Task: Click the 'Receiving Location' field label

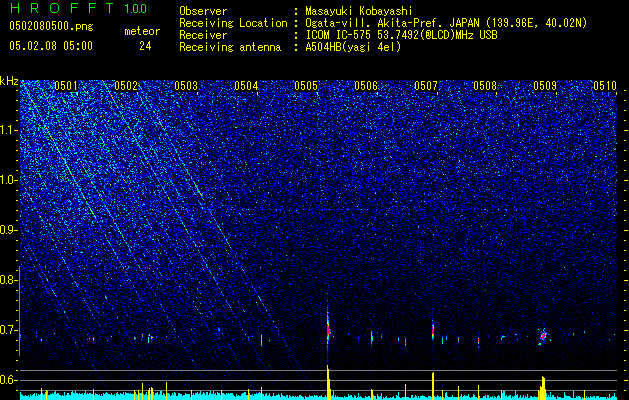Action: point(233,23)
